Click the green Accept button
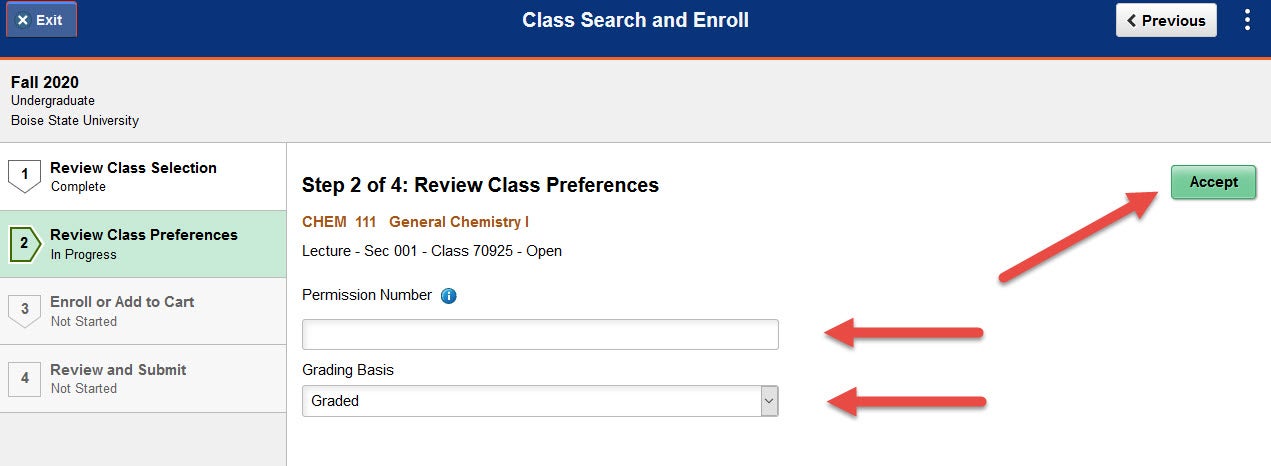 (1213, 182)
